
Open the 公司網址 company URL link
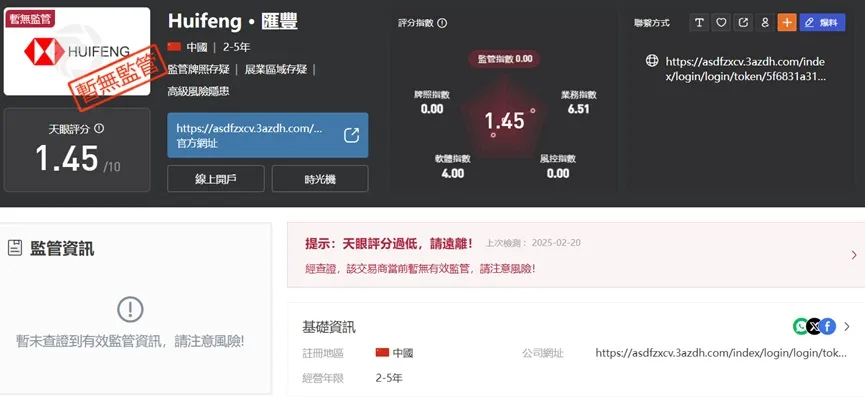point(721,353)
